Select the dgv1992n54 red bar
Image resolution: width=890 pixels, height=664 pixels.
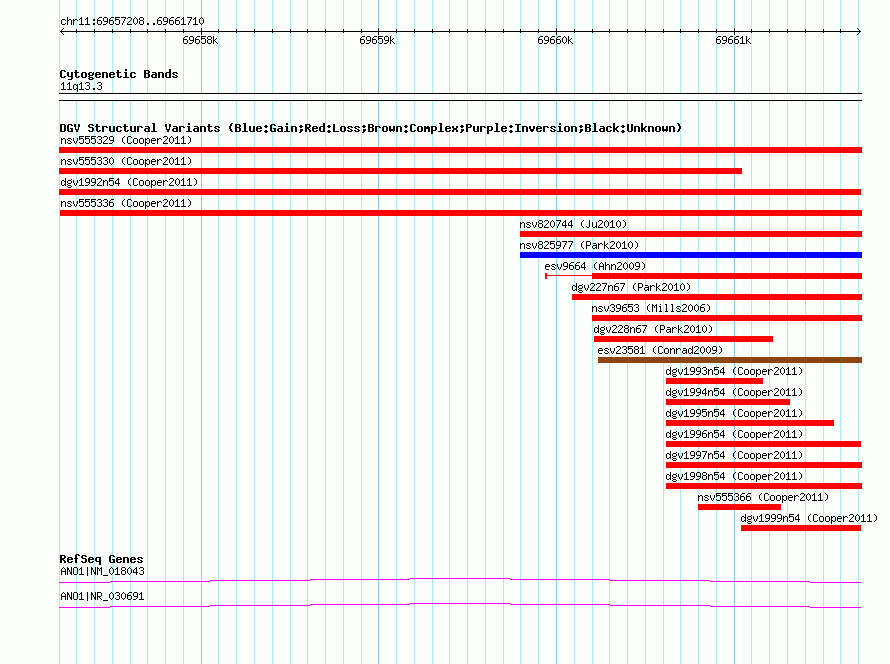click(x=460, y=192)
